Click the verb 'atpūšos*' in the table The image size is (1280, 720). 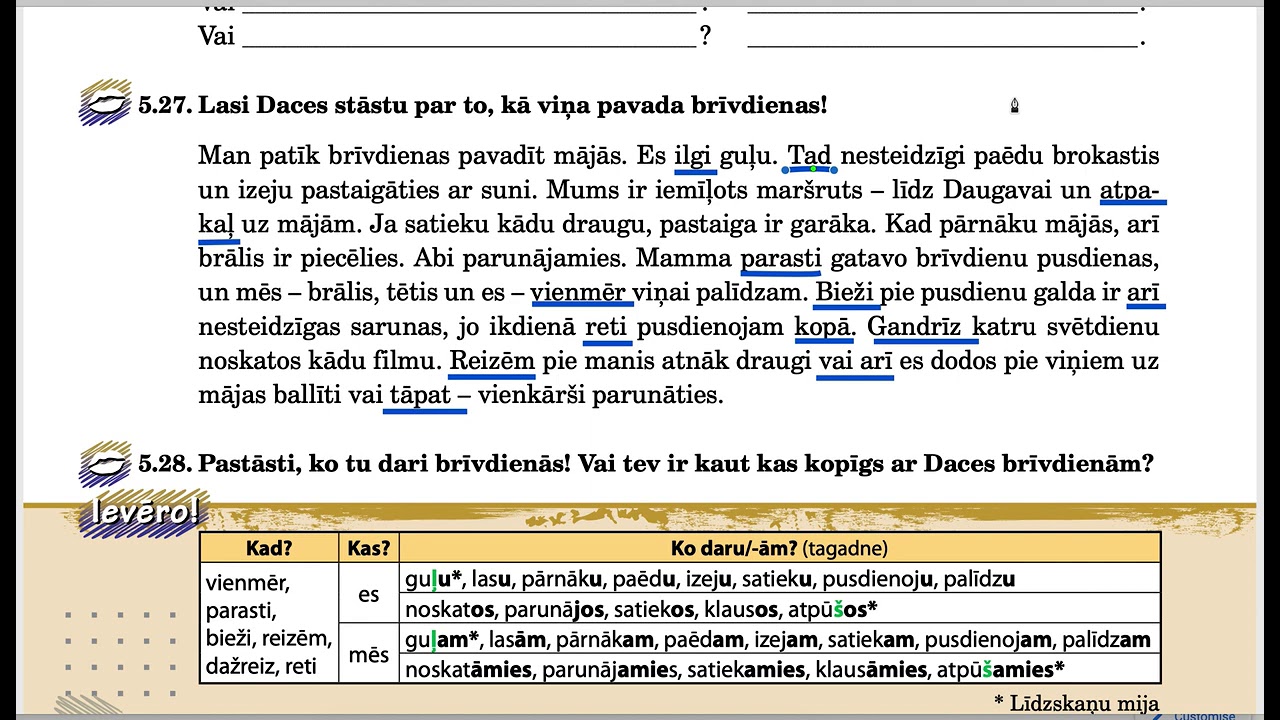click(832, 609)
